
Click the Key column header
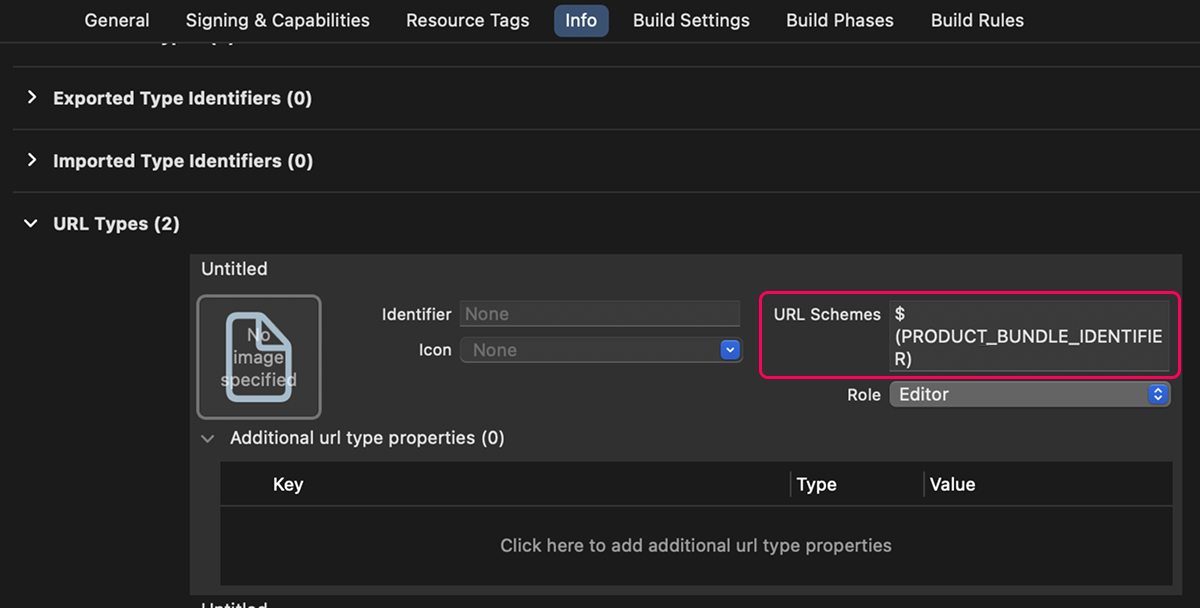tap(288, 484)
